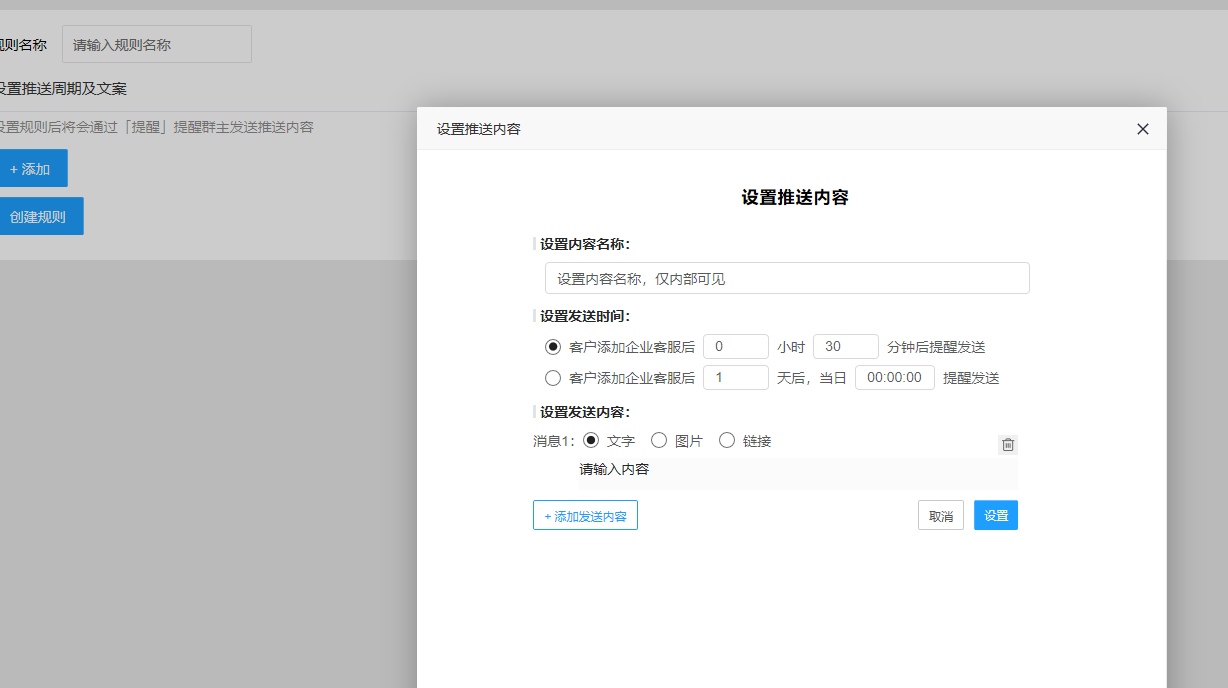Cancel the dialog with 取消
1228x688 pixels.
tap(940, 516)
